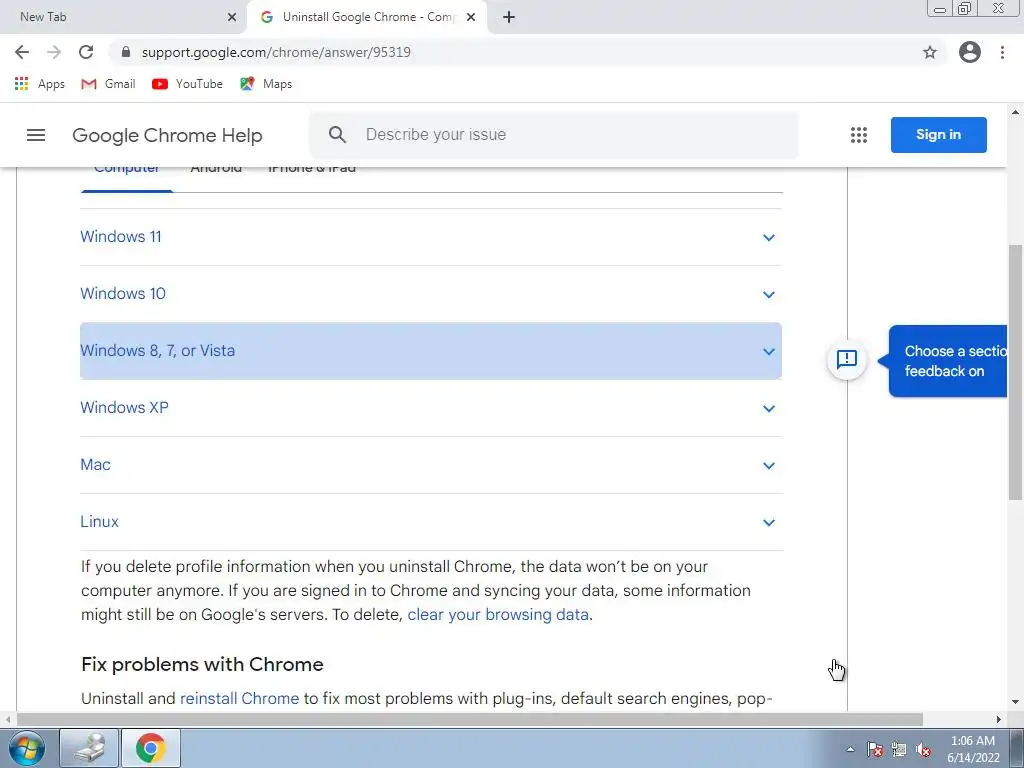Open a new tab with the plus button
The height and width of the screenshot is (768, 1024).
[509, 17]
